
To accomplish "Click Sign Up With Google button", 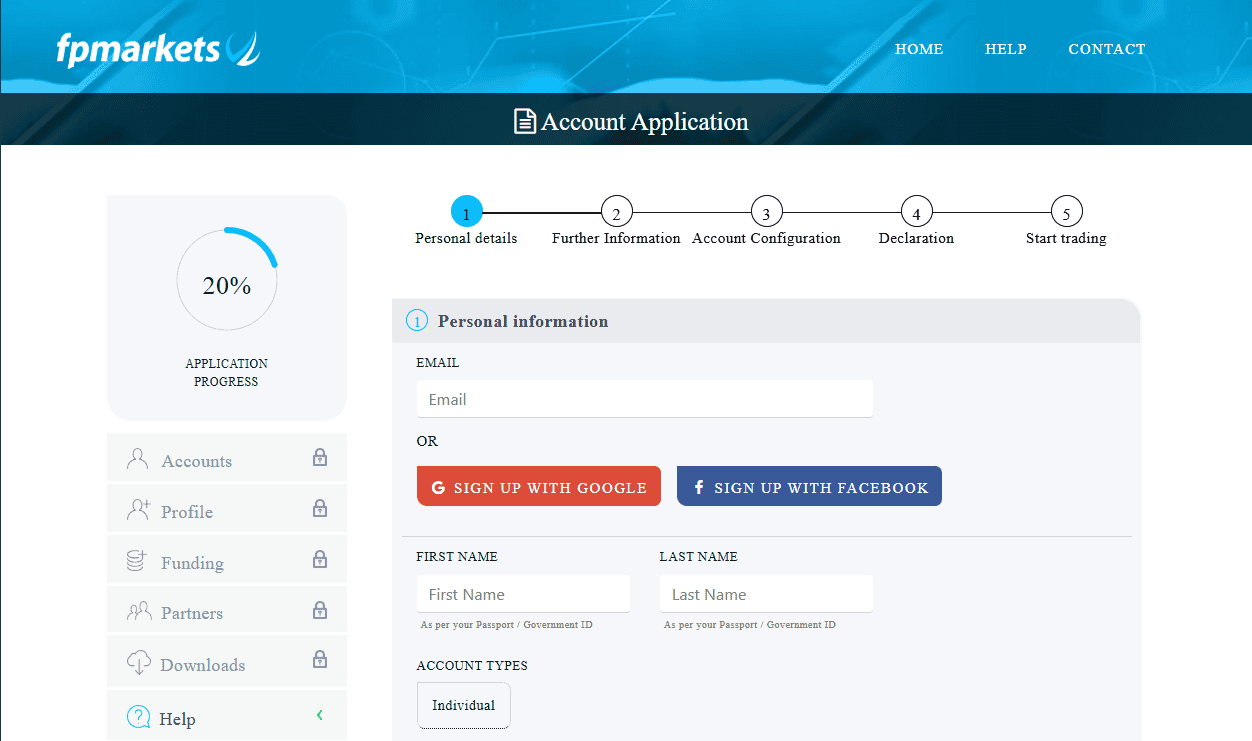I will pos(539,486).
